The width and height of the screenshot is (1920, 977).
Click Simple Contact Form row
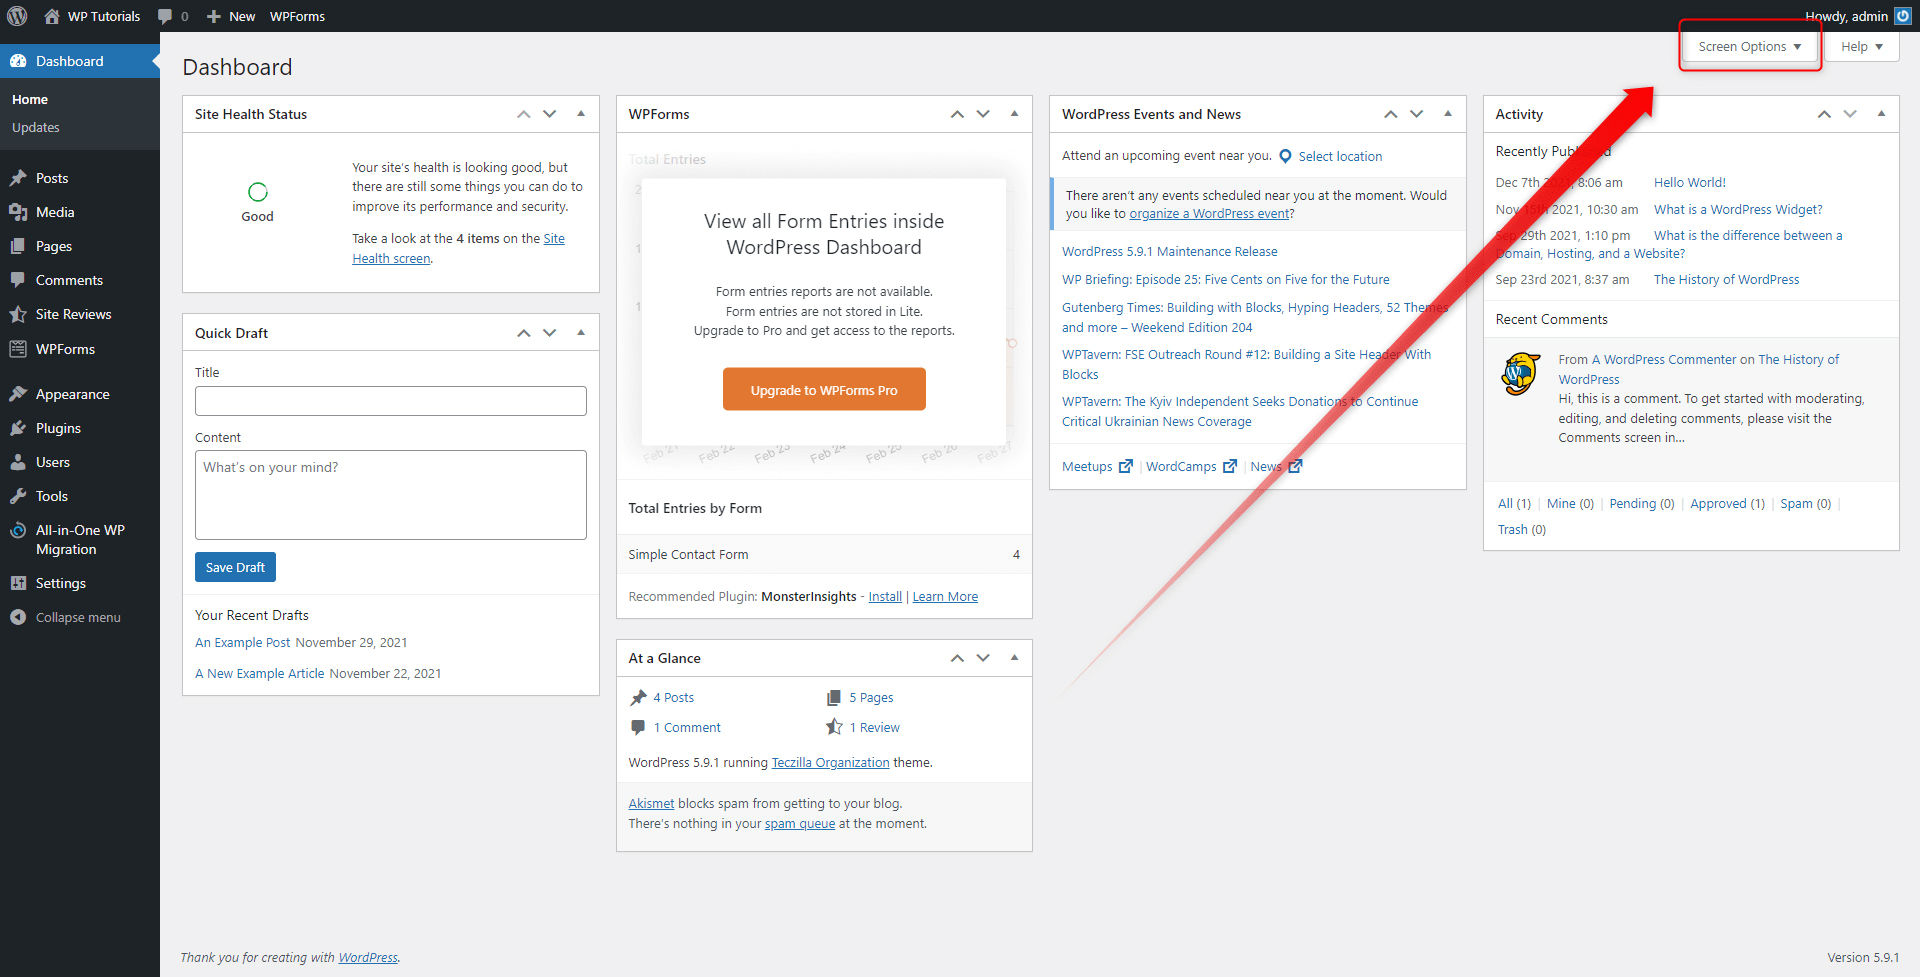click(824, 555)
